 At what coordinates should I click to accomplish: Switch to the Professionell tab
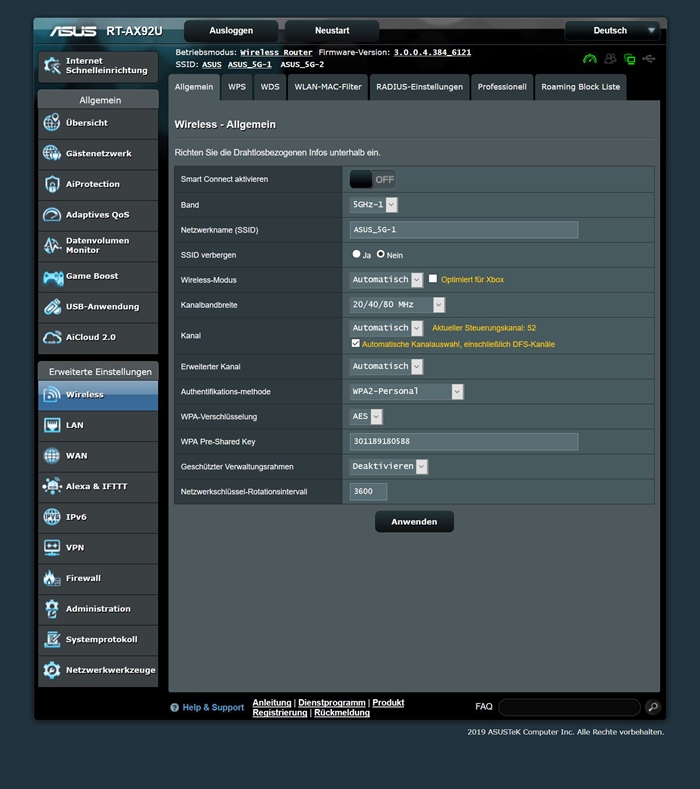coord(502,87)
